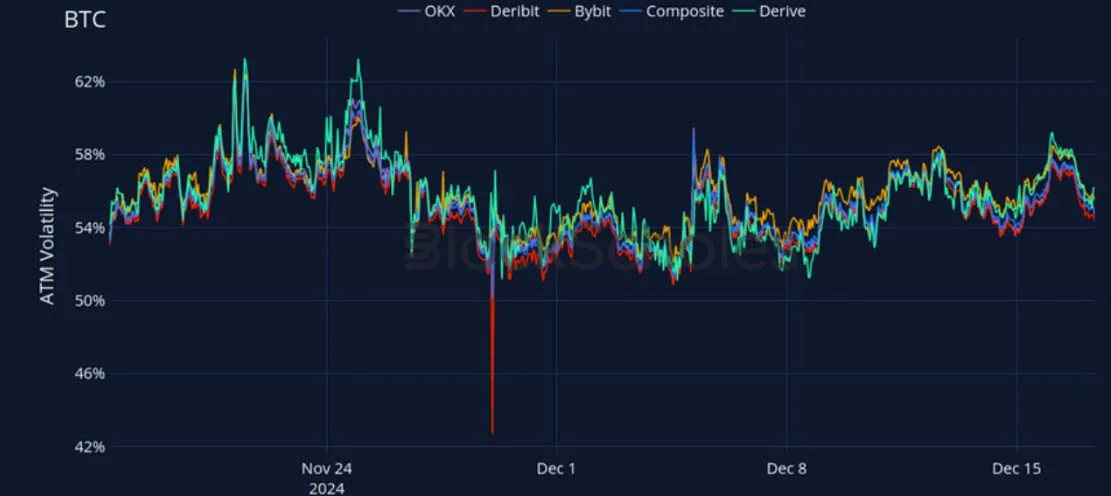Toggle the Derive series legend entry
Screen dimensions: 1111x496
click(770, 11)
